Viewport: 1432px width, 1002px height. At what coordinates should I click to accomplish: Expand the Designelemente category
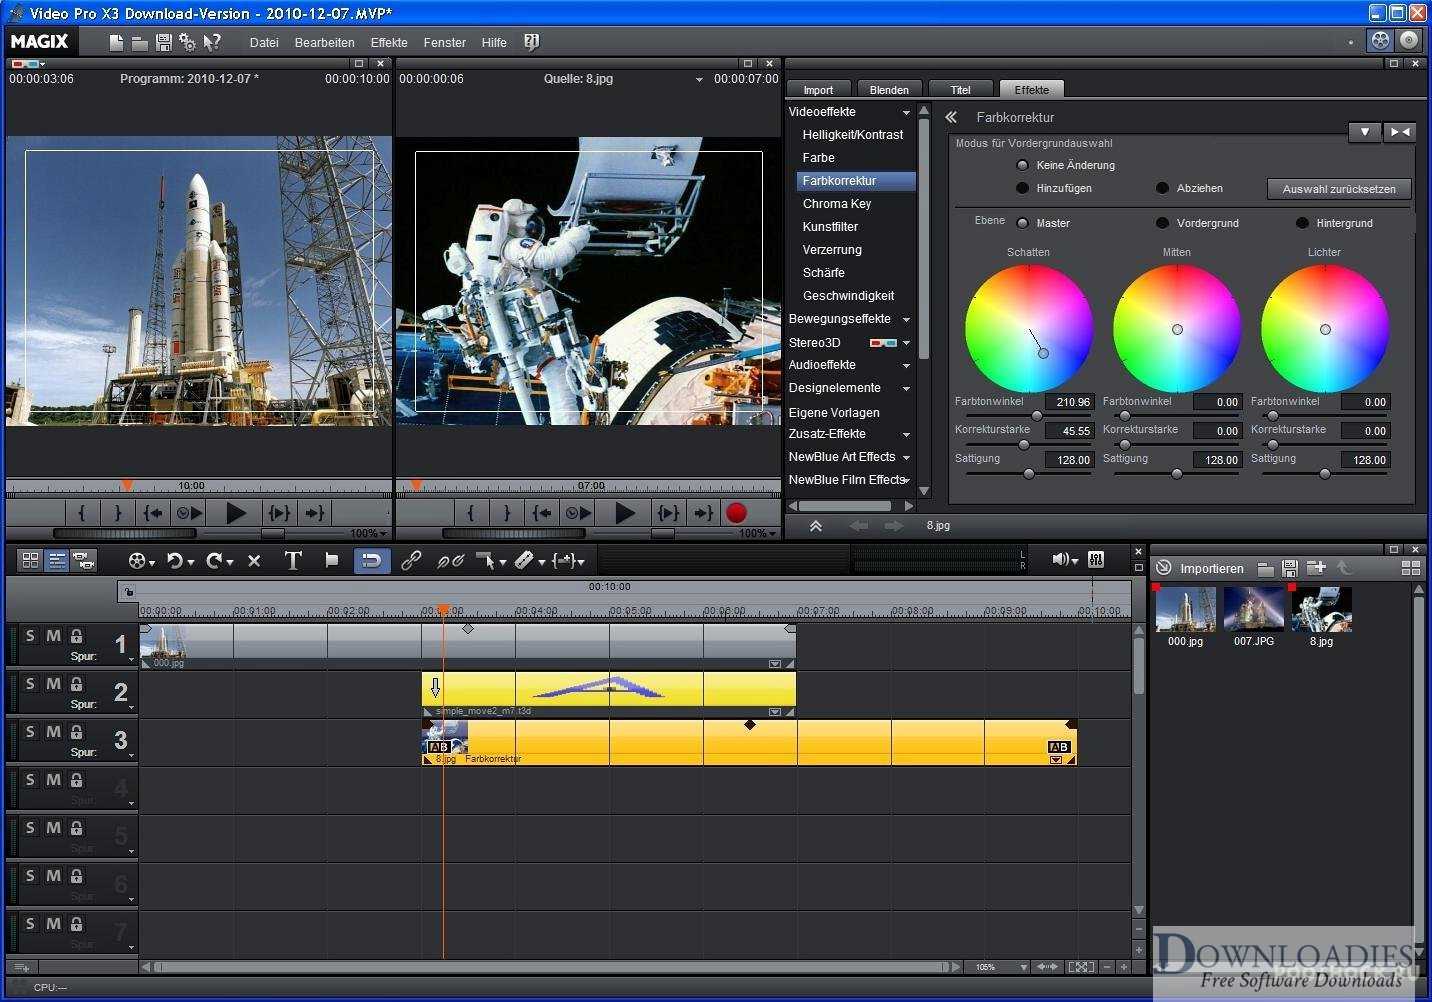point(906,389)
